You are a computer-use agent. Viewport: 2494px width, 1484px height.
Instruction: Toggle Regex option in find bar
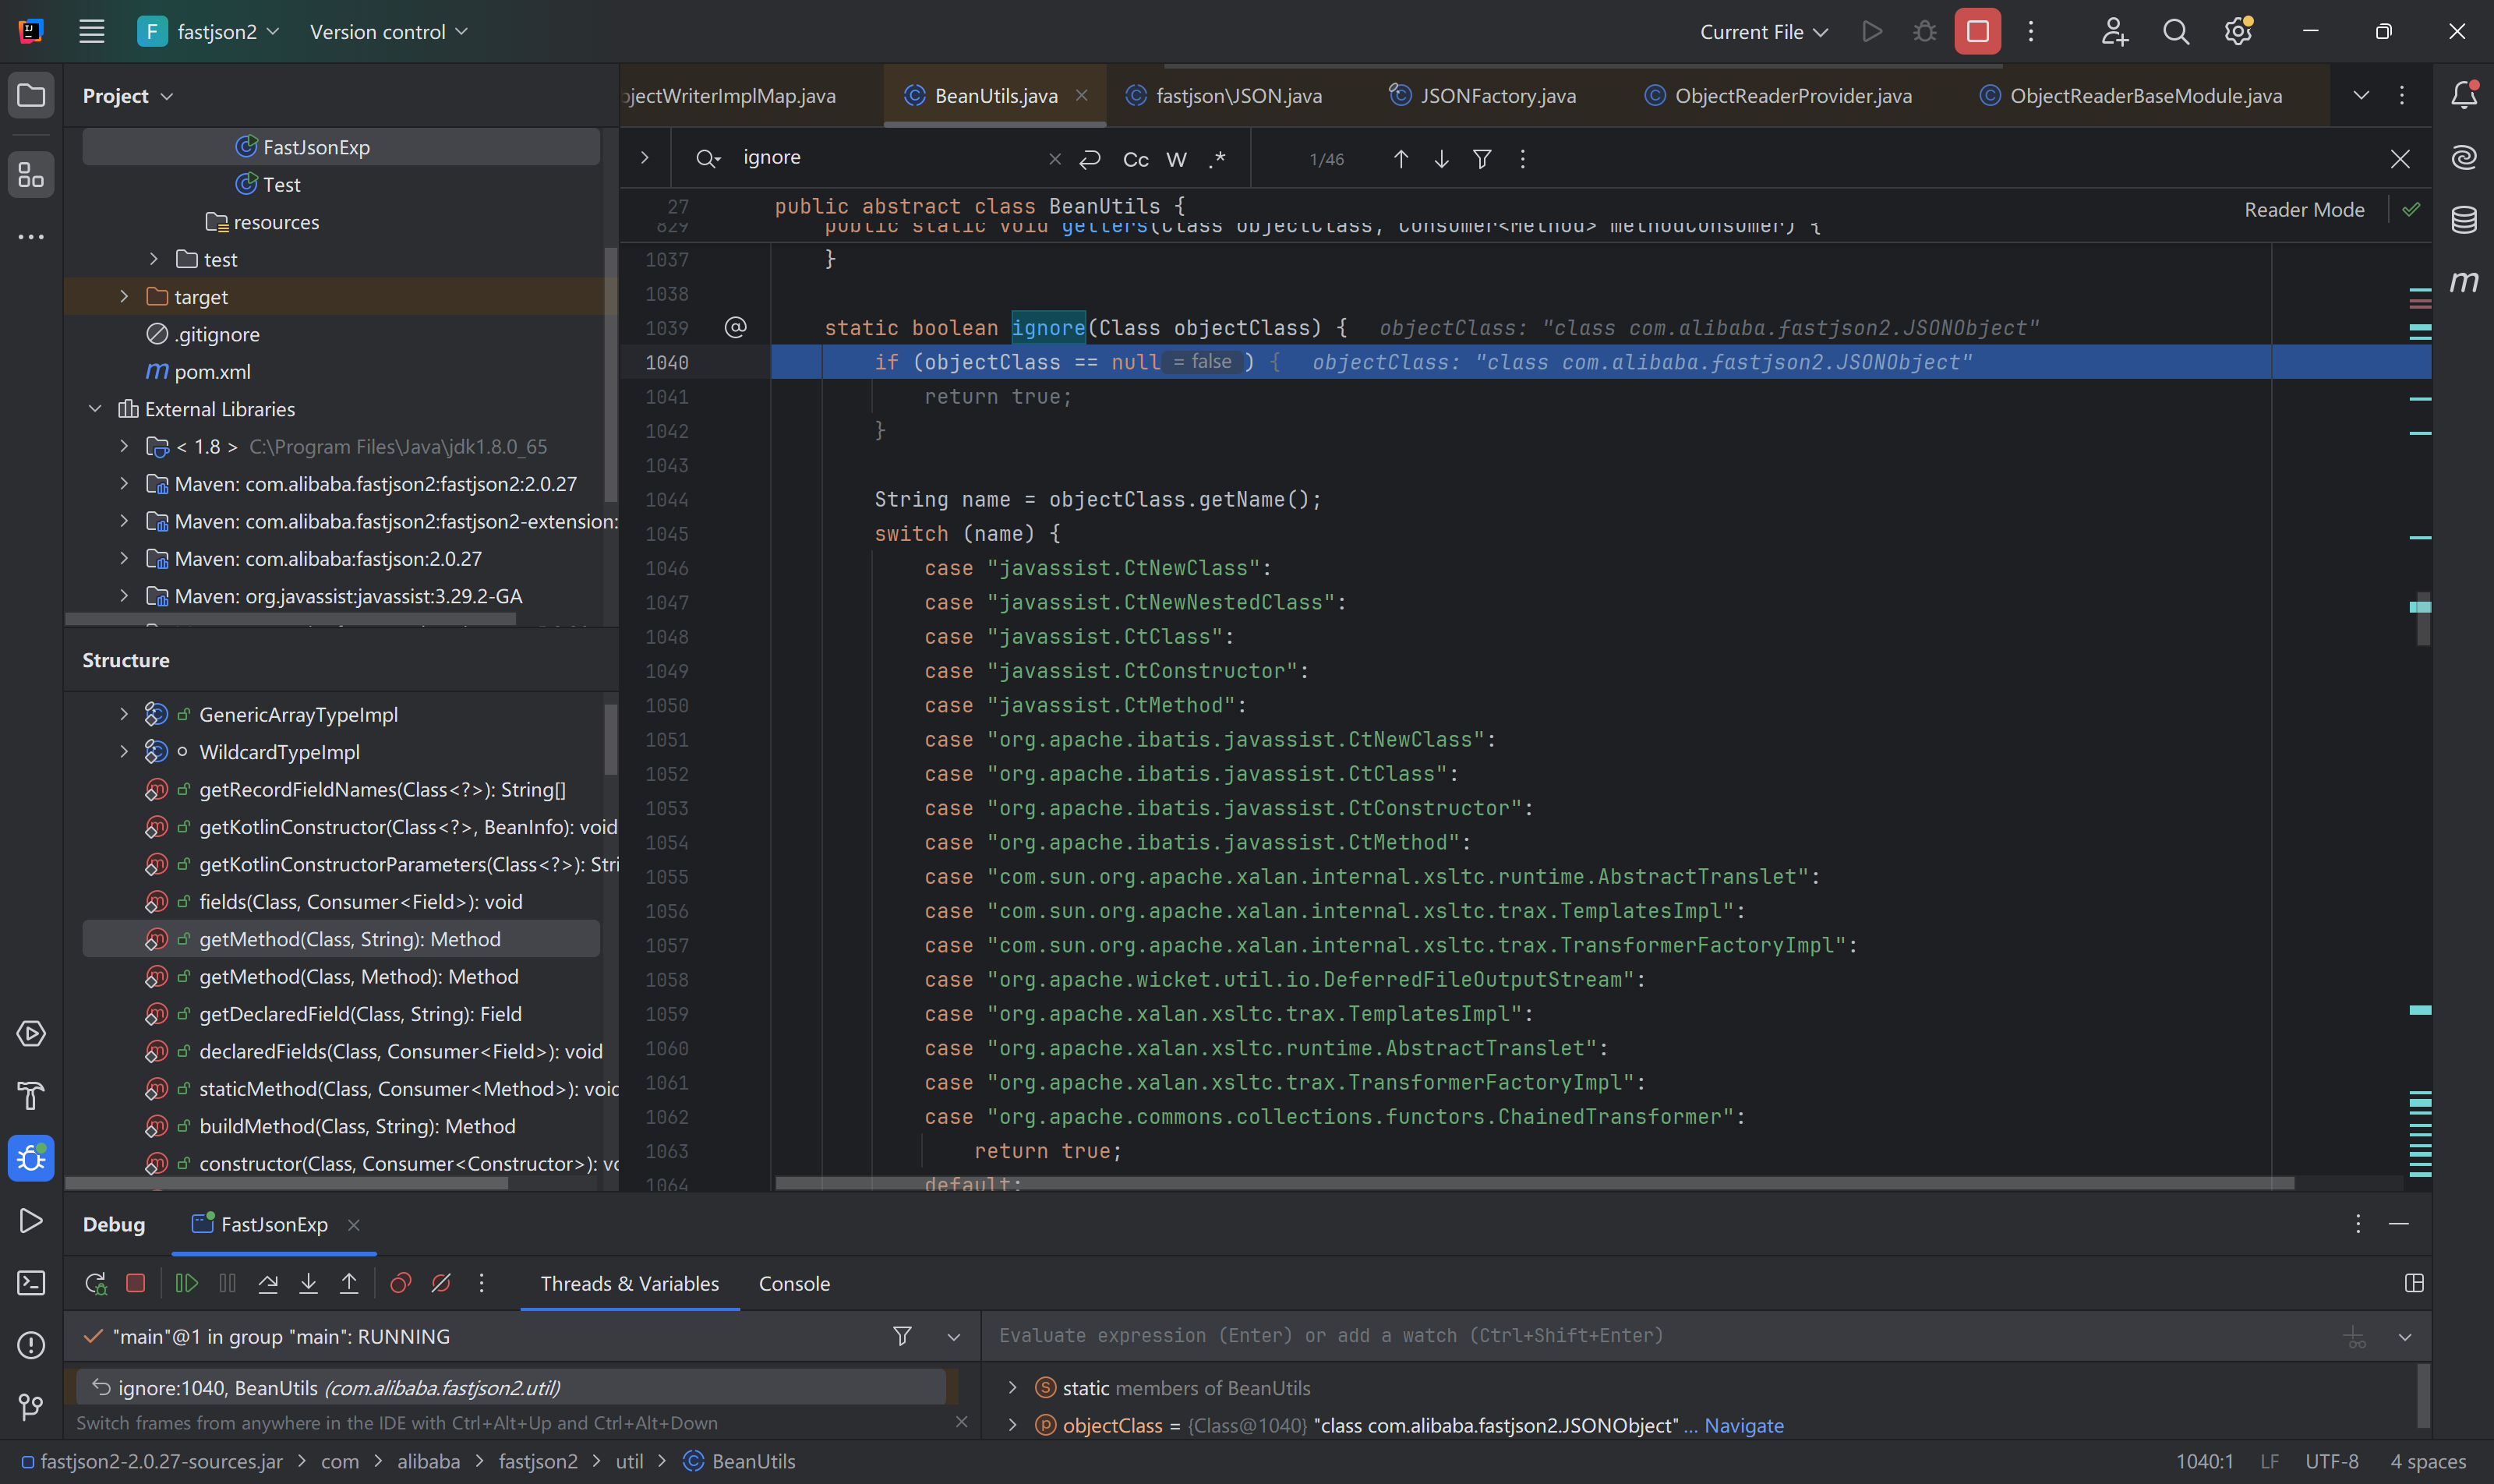coord(1217,159)
